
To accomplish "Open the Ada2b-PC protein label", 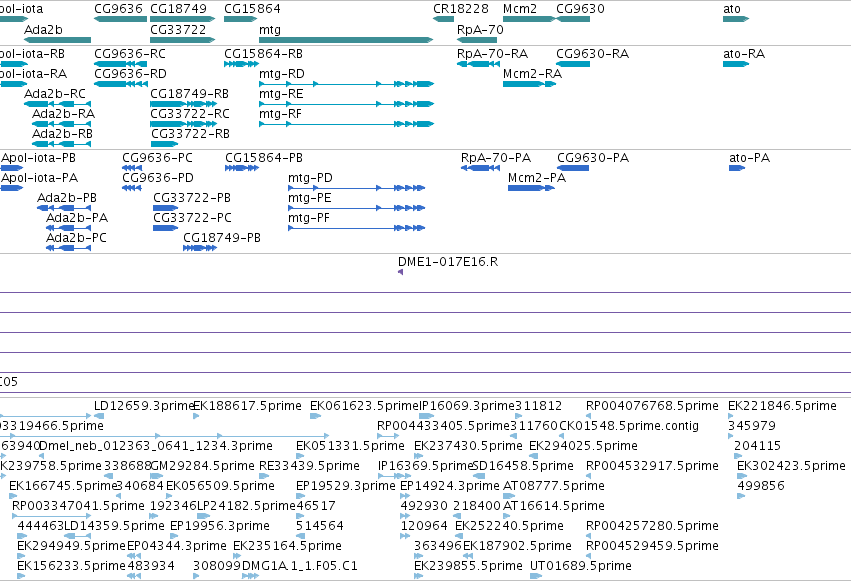I will pos(77,238).
